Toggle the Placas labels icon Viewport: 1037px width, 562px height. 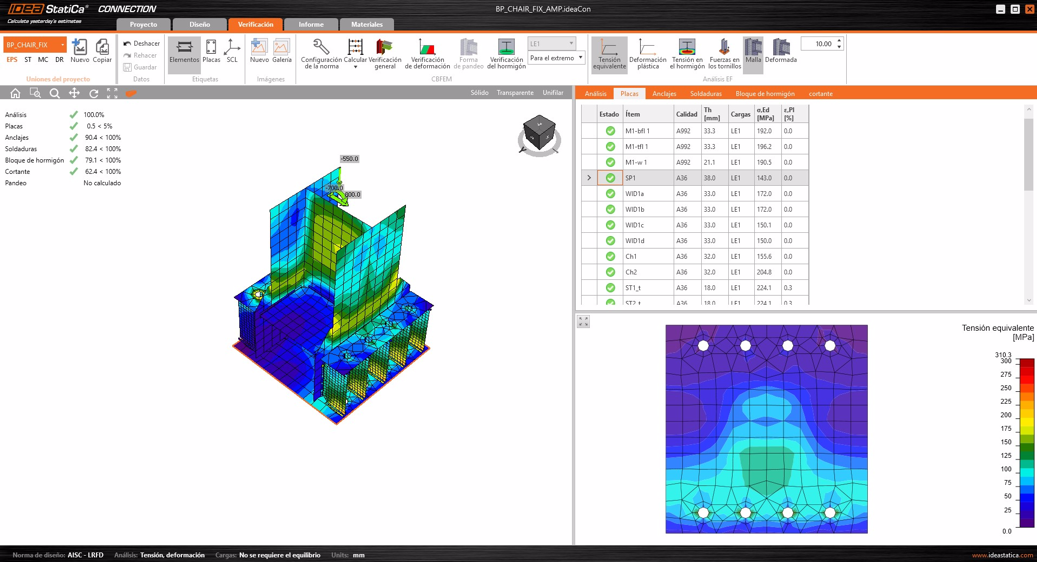[x=211, y=51]
